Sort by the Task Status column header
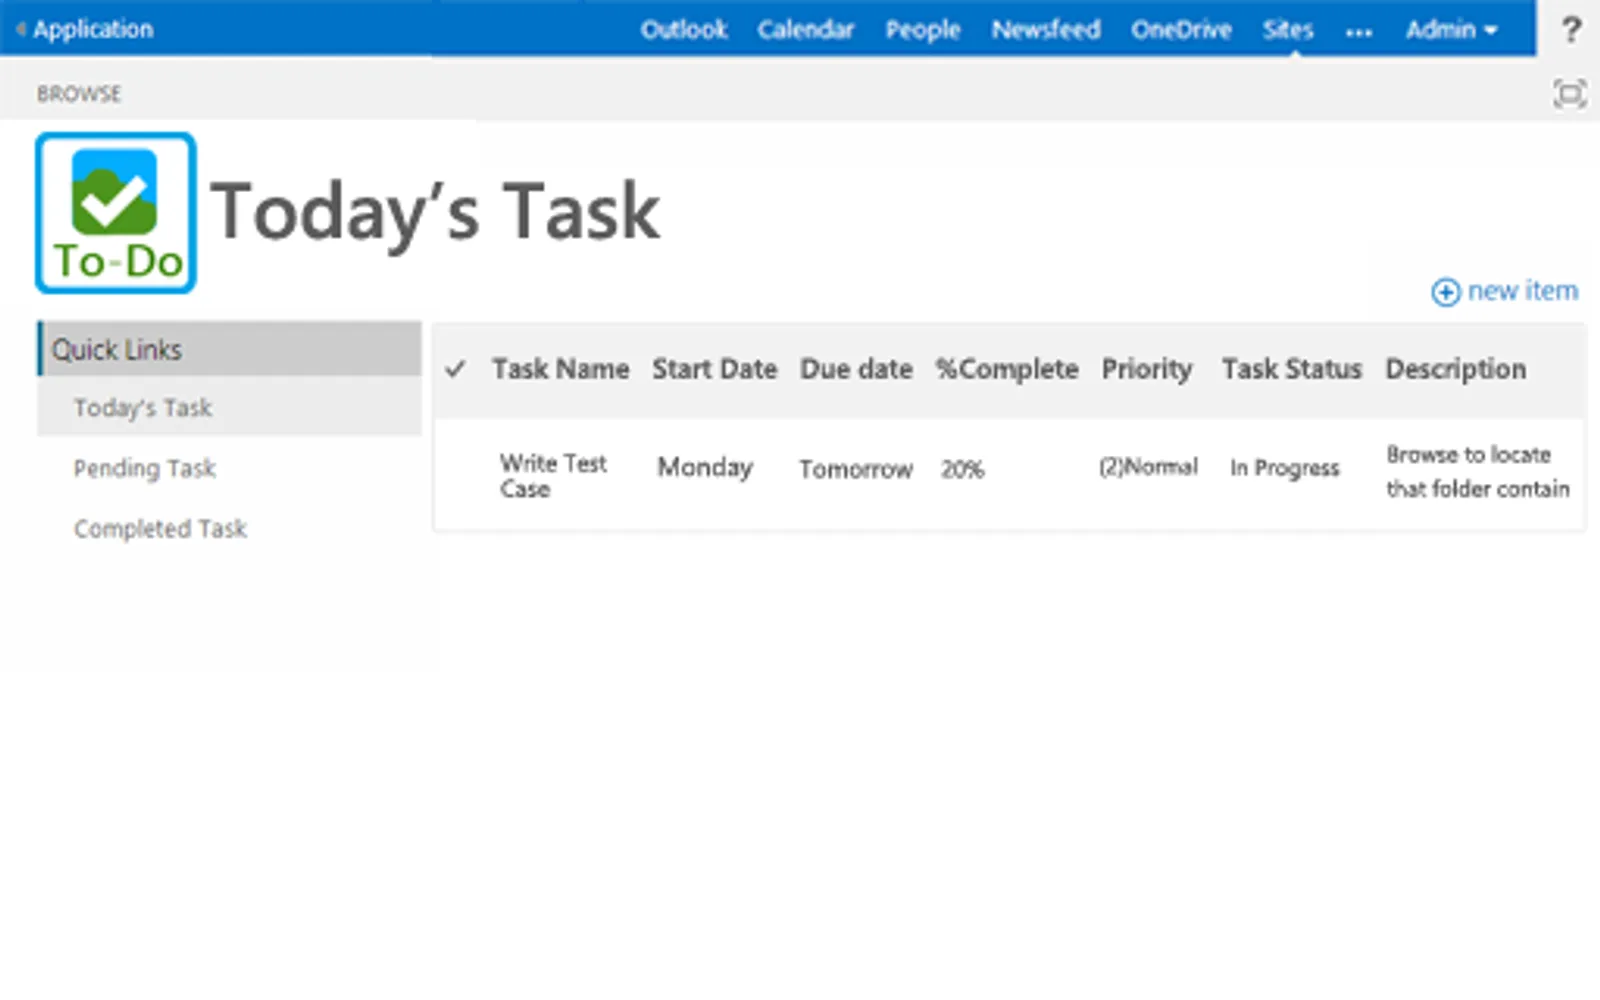Image resolution: width=1600 pixels, height=1000 pixels. [1292, 369]
